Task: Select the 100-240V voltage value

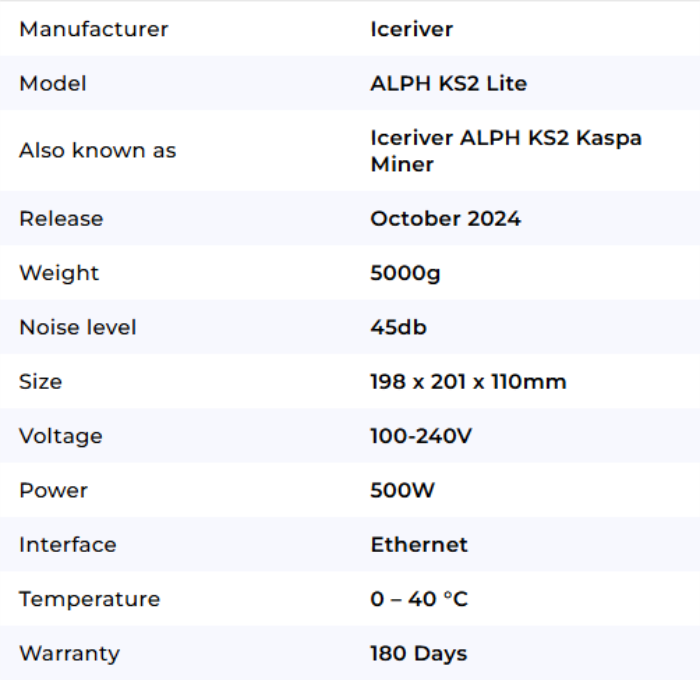Action: tap(420, 436)
